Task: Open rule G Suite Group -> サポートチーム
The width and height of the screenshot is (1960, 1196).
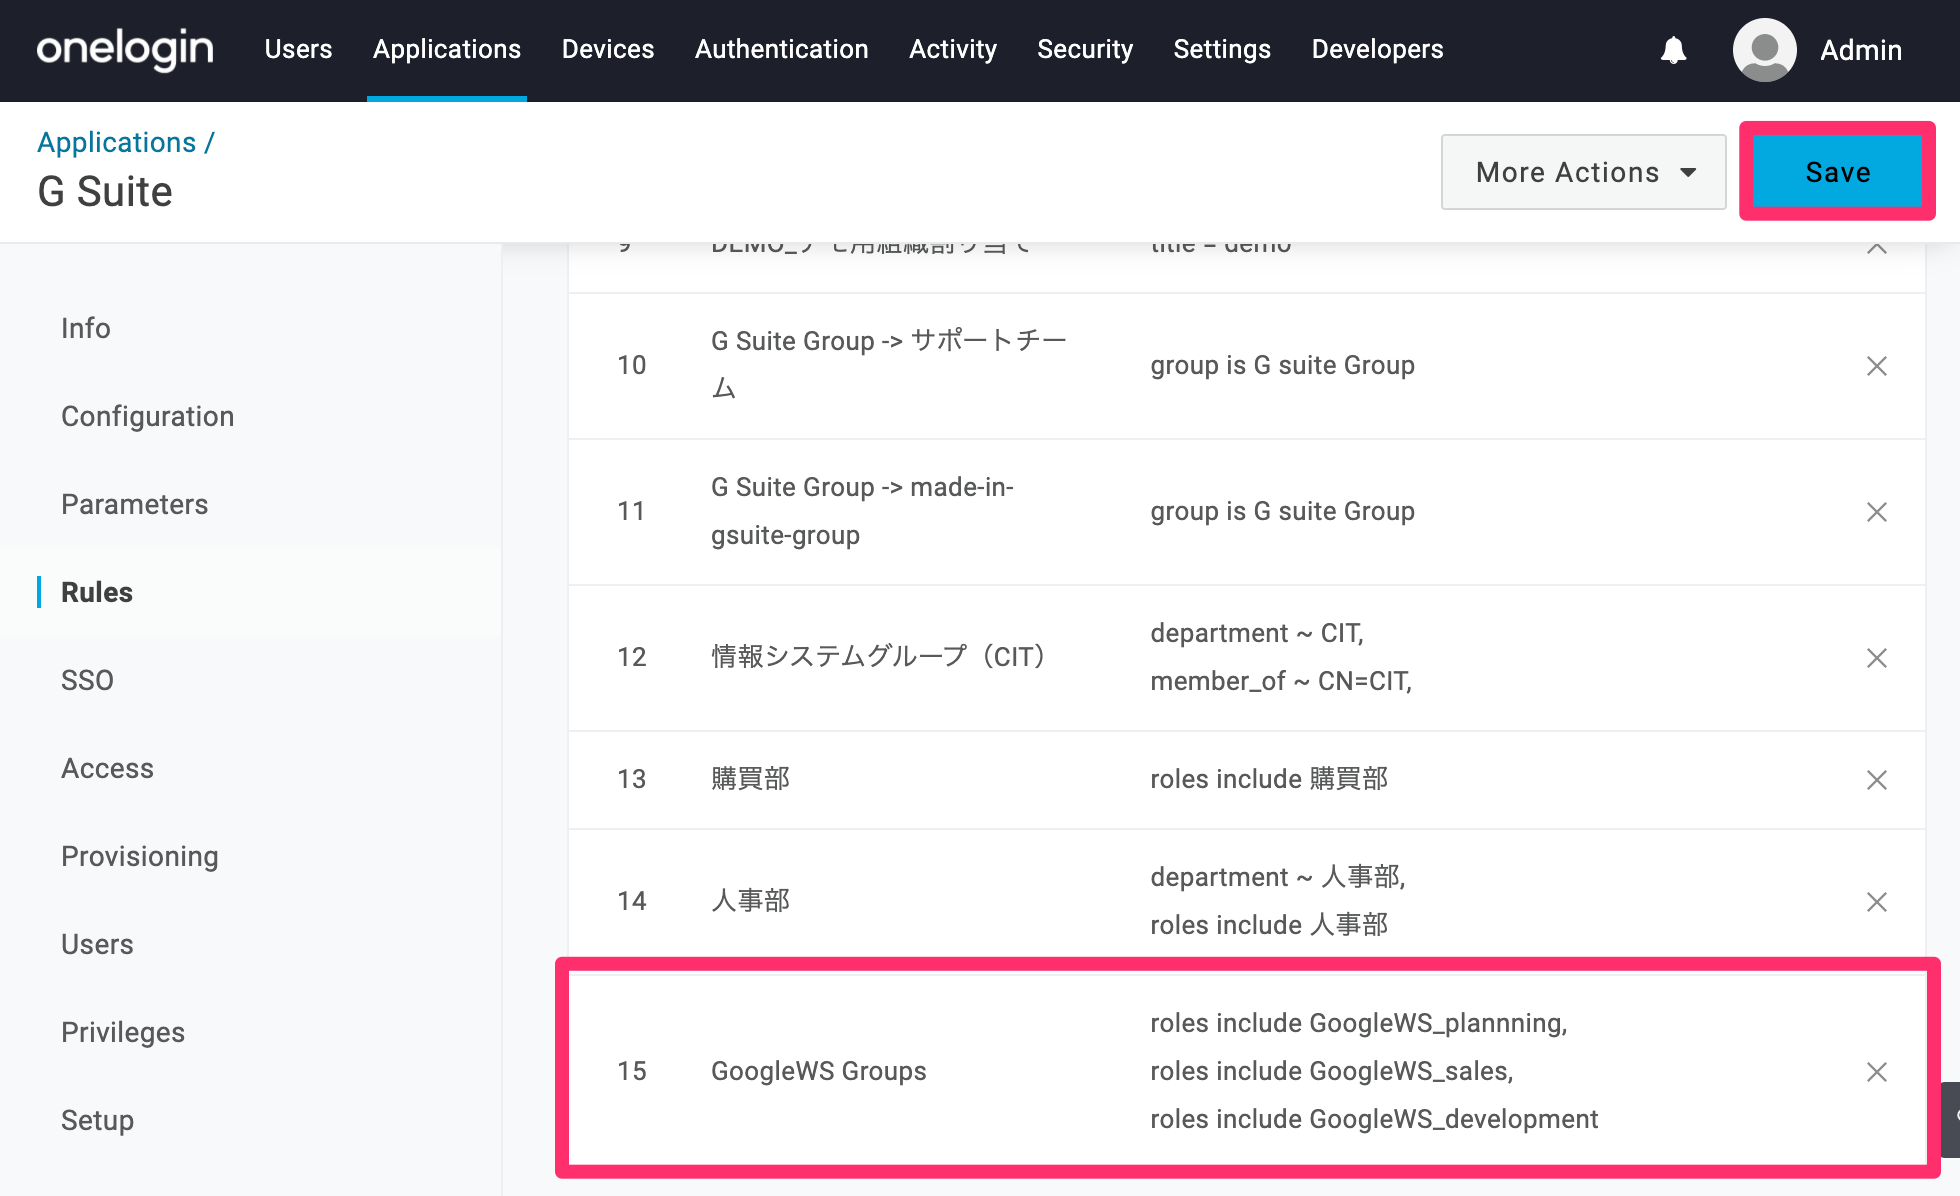Action: (889, 365)
